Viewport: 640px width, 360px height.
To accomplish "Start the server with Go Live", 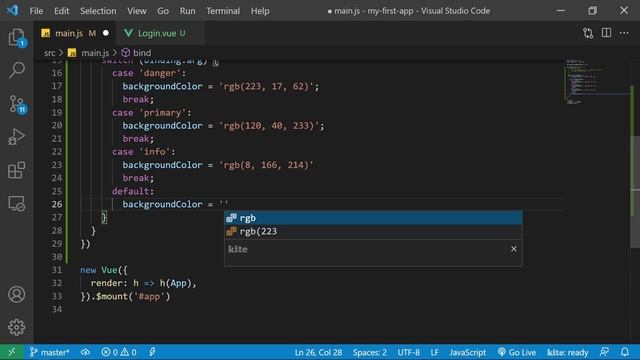I will point(517,352).
